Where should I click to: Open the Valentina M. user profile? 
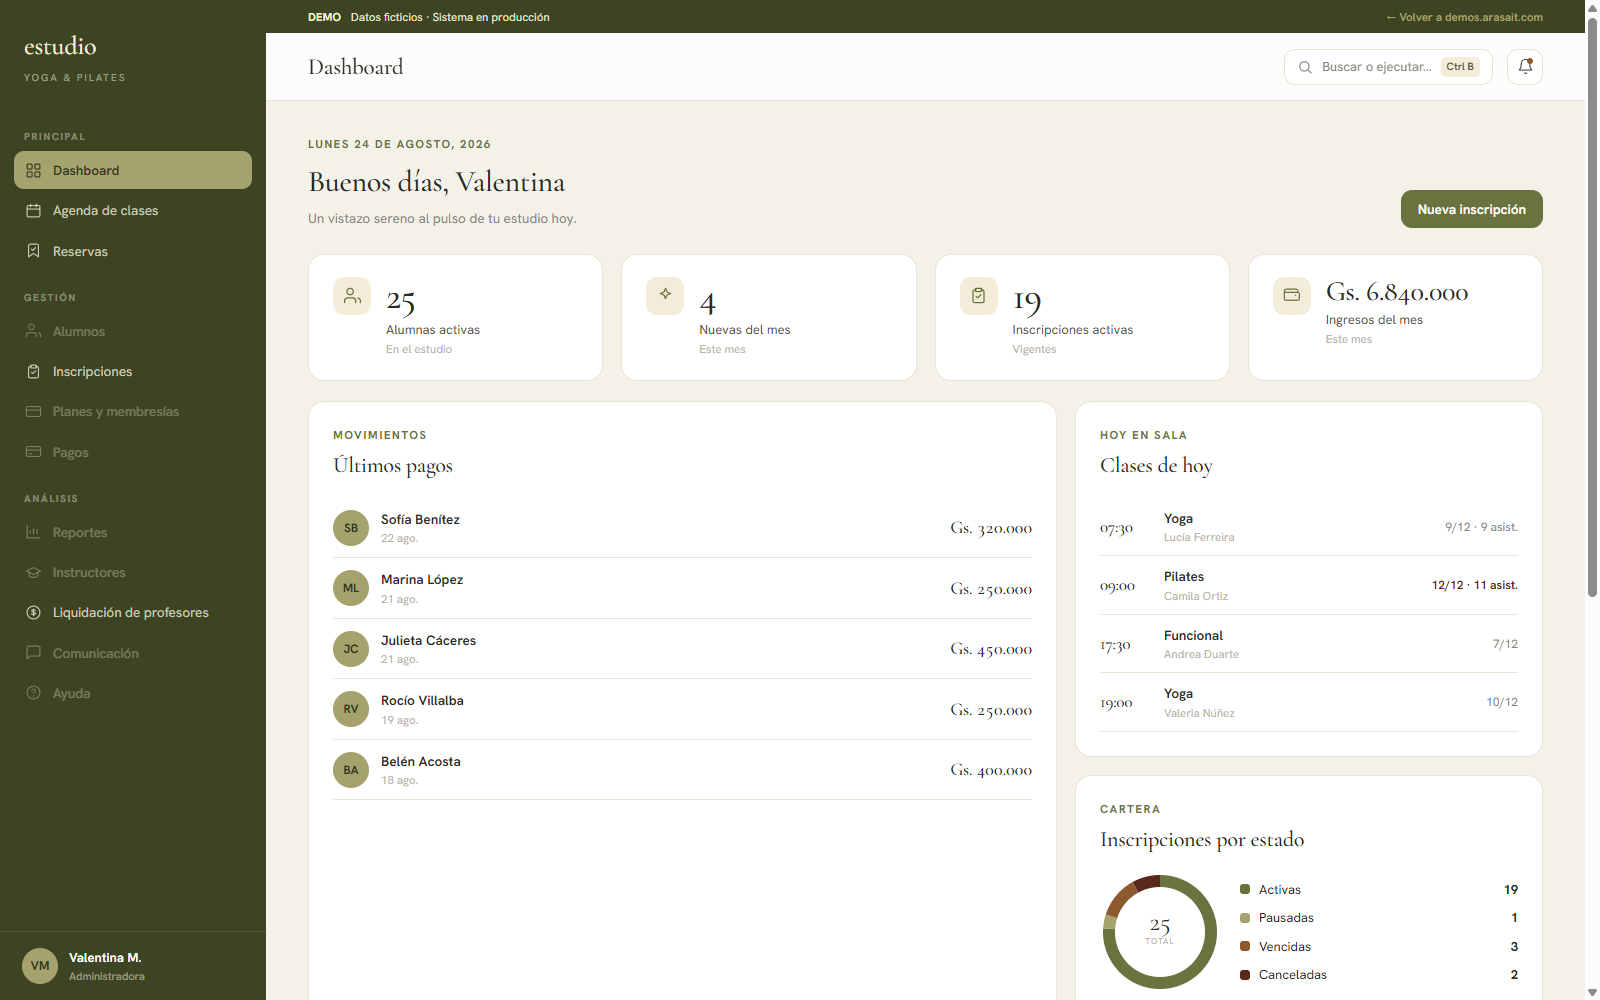click(133, 966)
